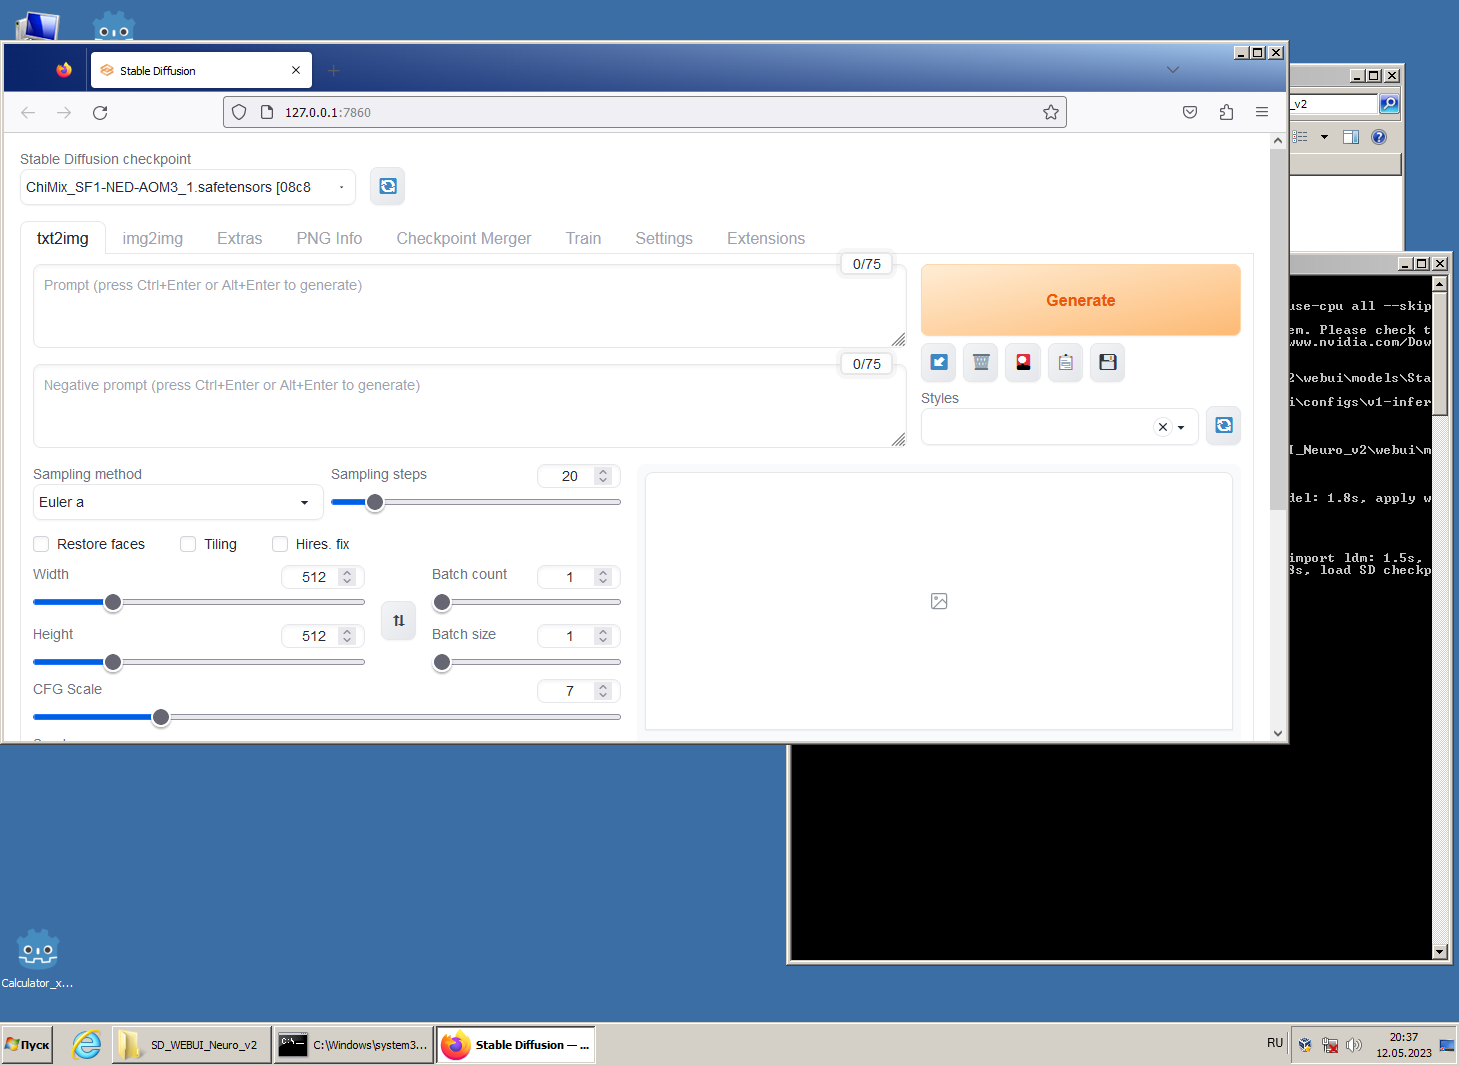The image size is (1459, 1066).
Task: Open the Extensions tab
Action: tap(766, 238)
